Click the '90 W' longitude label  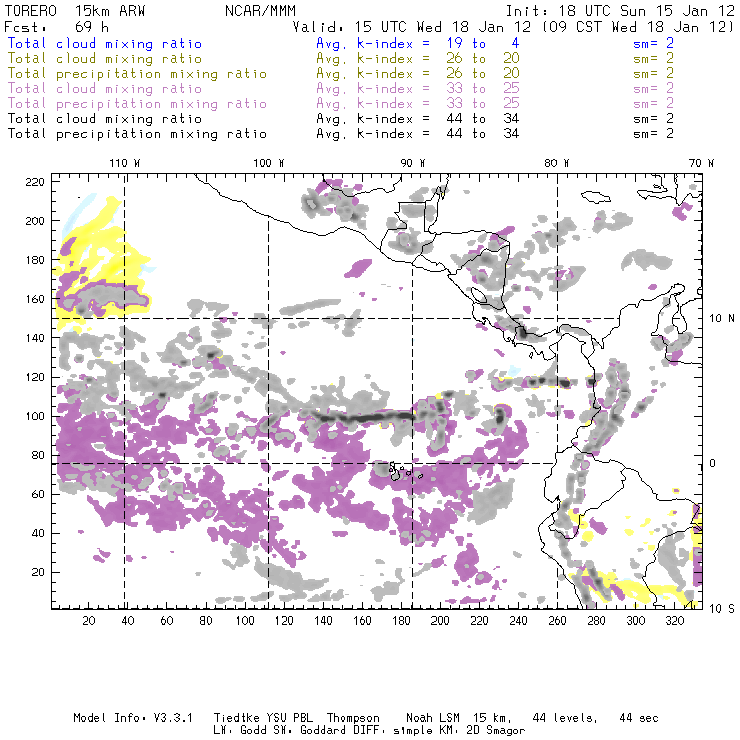pos(413,163)
